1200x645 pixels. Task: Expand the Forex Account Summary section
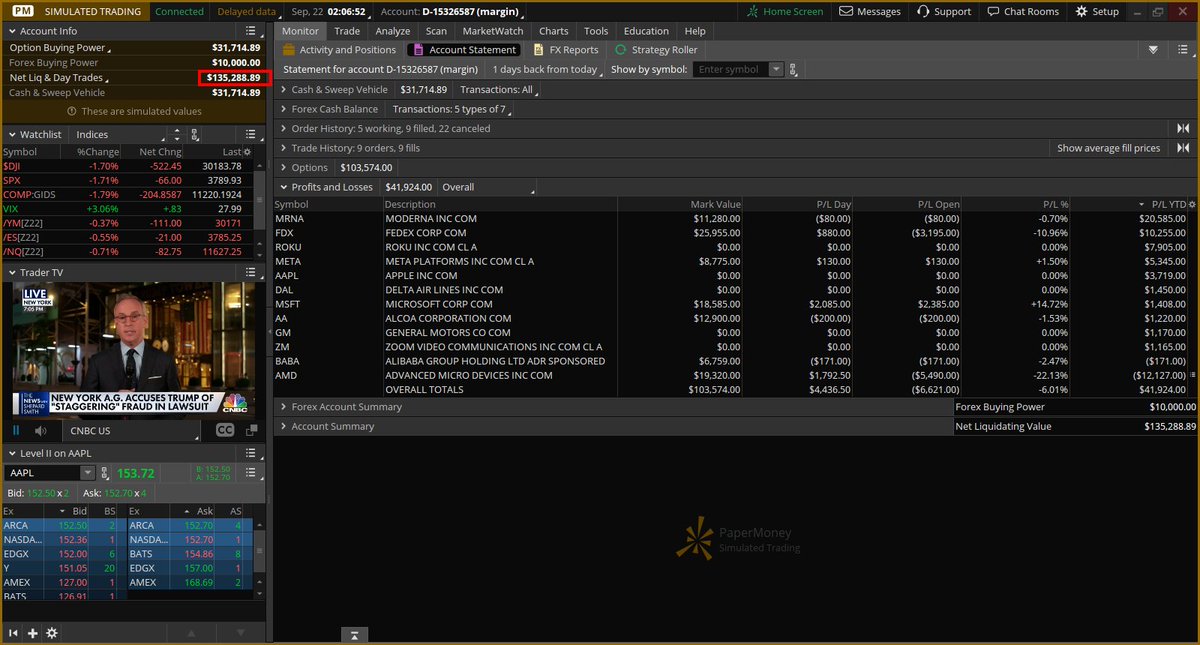click(284, 407)
